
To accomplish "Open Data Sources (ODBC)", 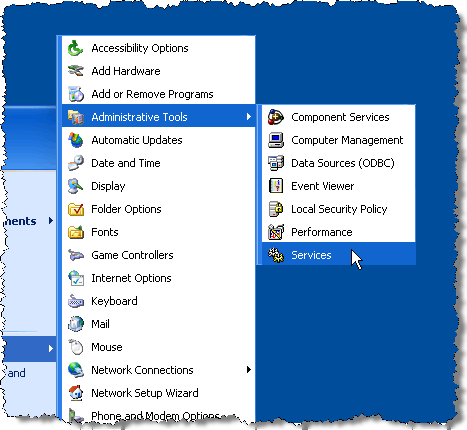I will (x=339, y=163).
